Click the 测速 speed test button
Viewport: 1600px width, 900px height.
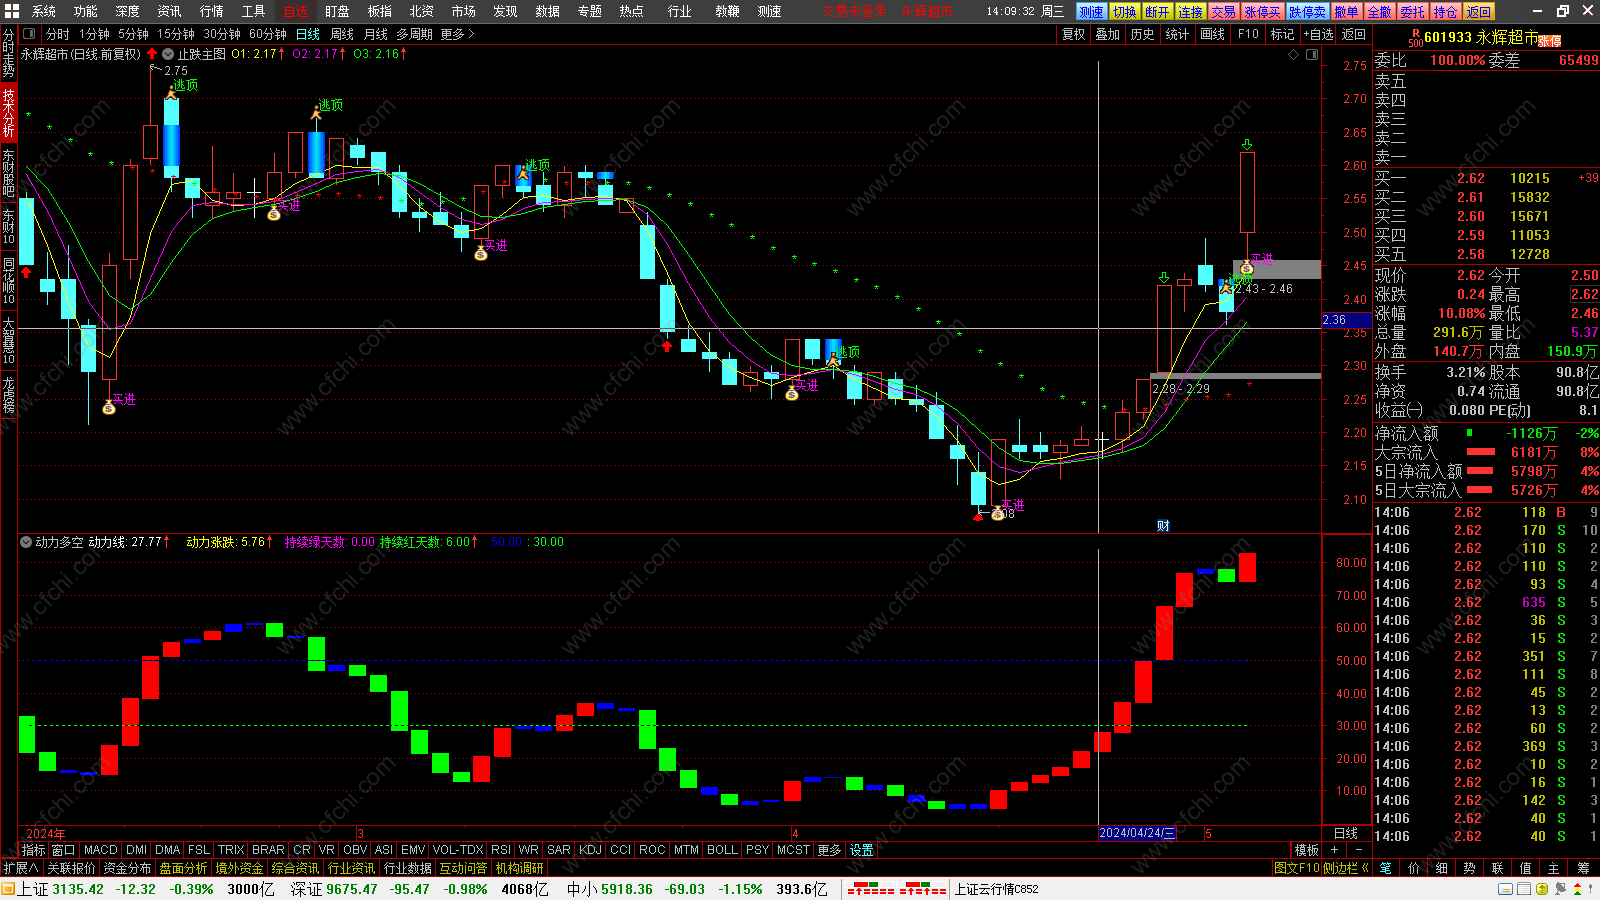1091,12
